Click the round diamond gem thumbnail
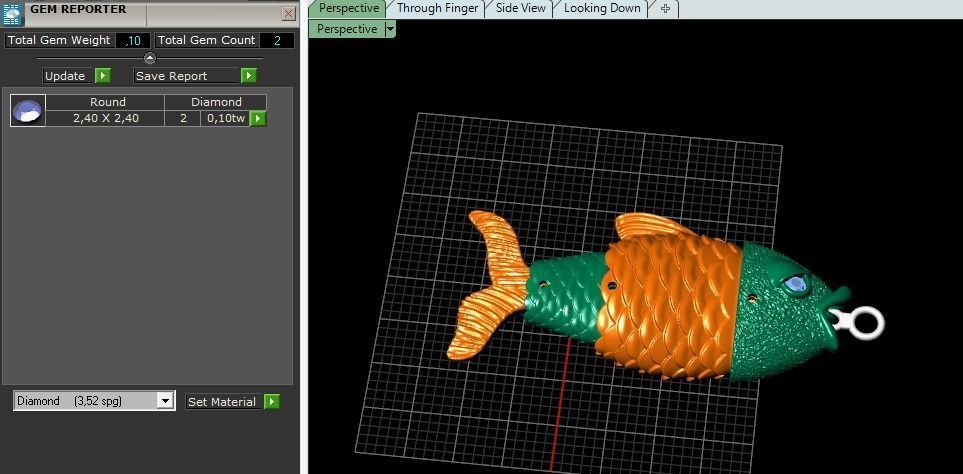This screenshot has height=474, width=963. coord(28,111)
